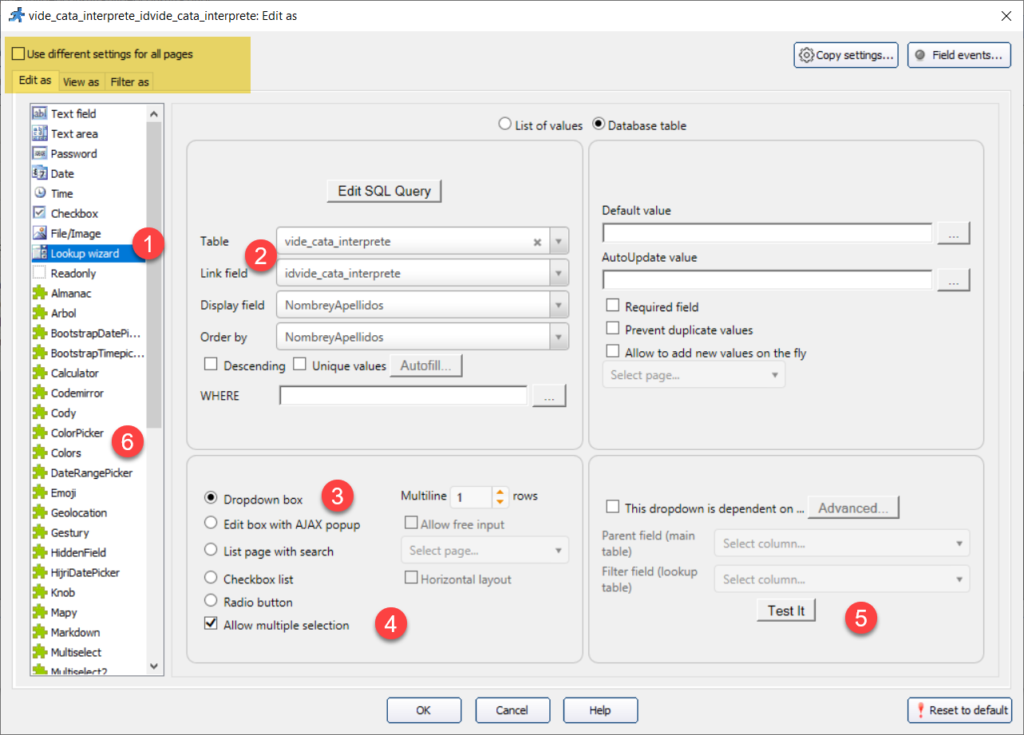This screenshot has height=735, width=1024.
Task: Select the Password field type icon
Action: click(x=40, y=154)
